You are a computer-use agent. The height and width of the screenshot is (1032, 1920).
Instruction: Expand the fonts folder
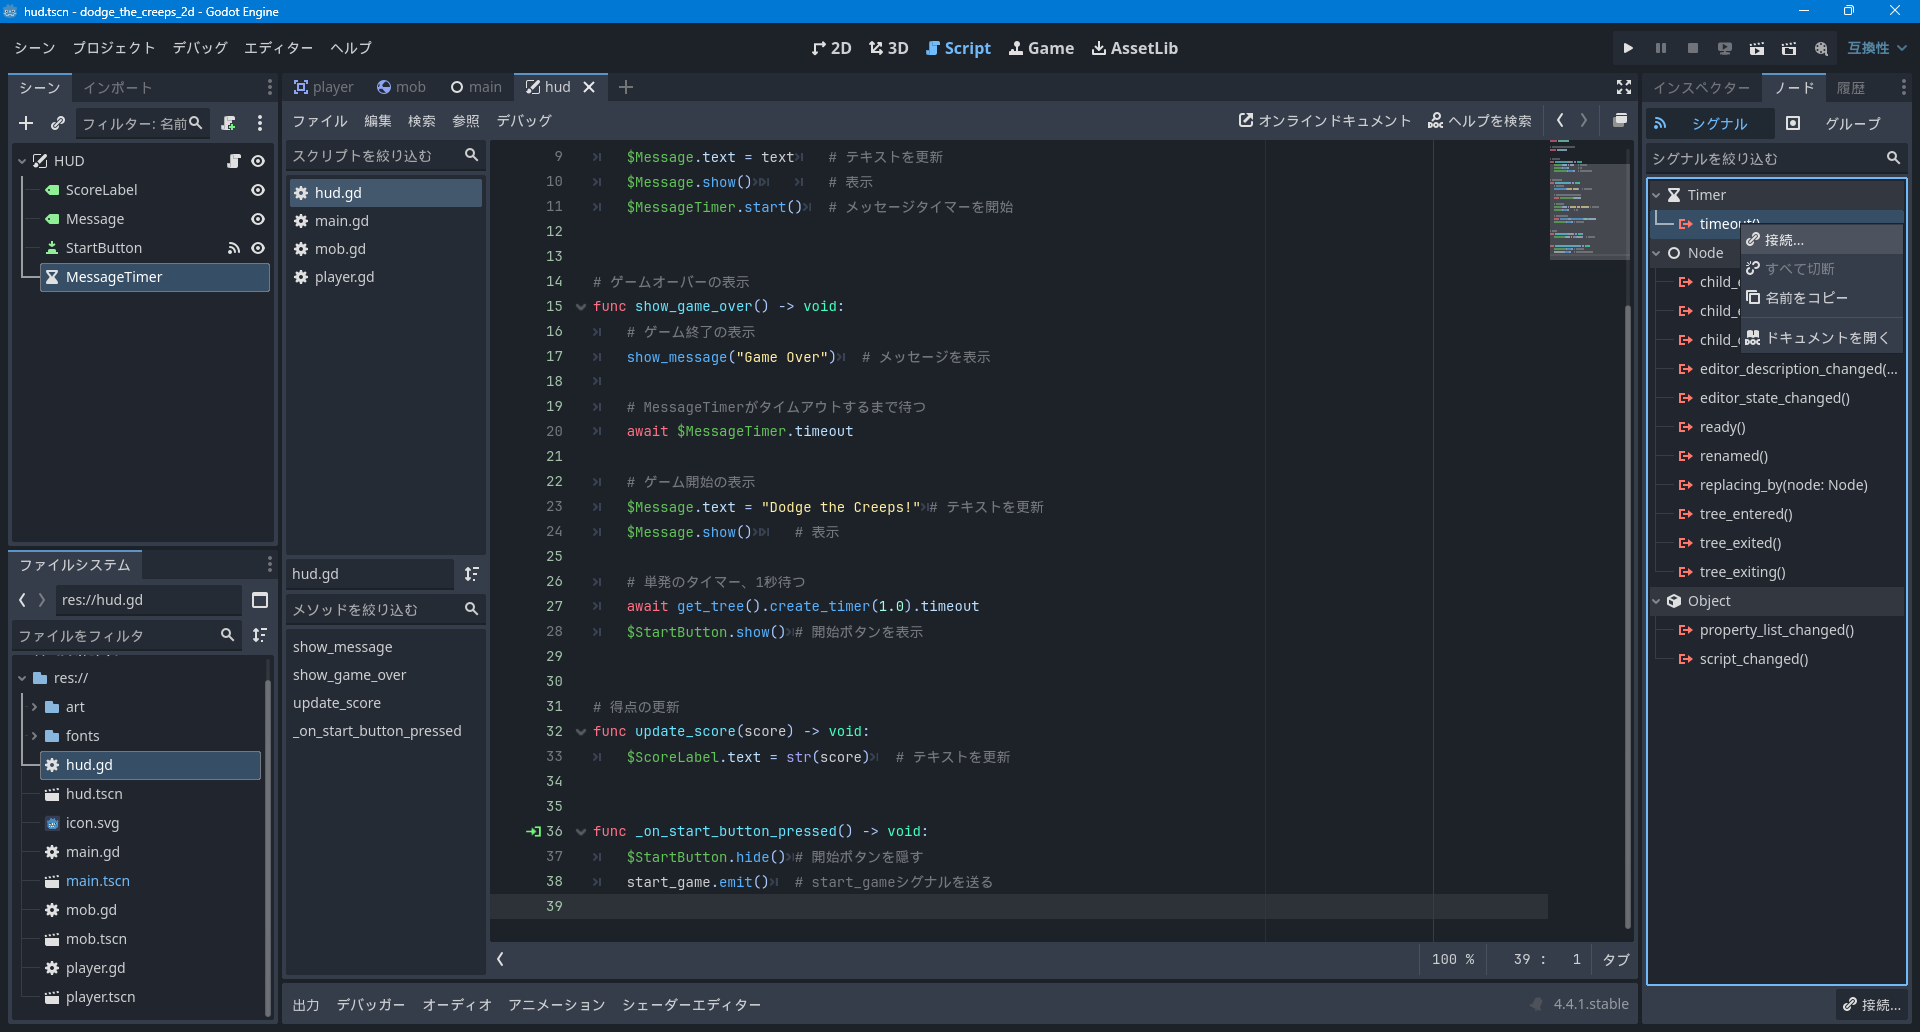coord(34,736)
